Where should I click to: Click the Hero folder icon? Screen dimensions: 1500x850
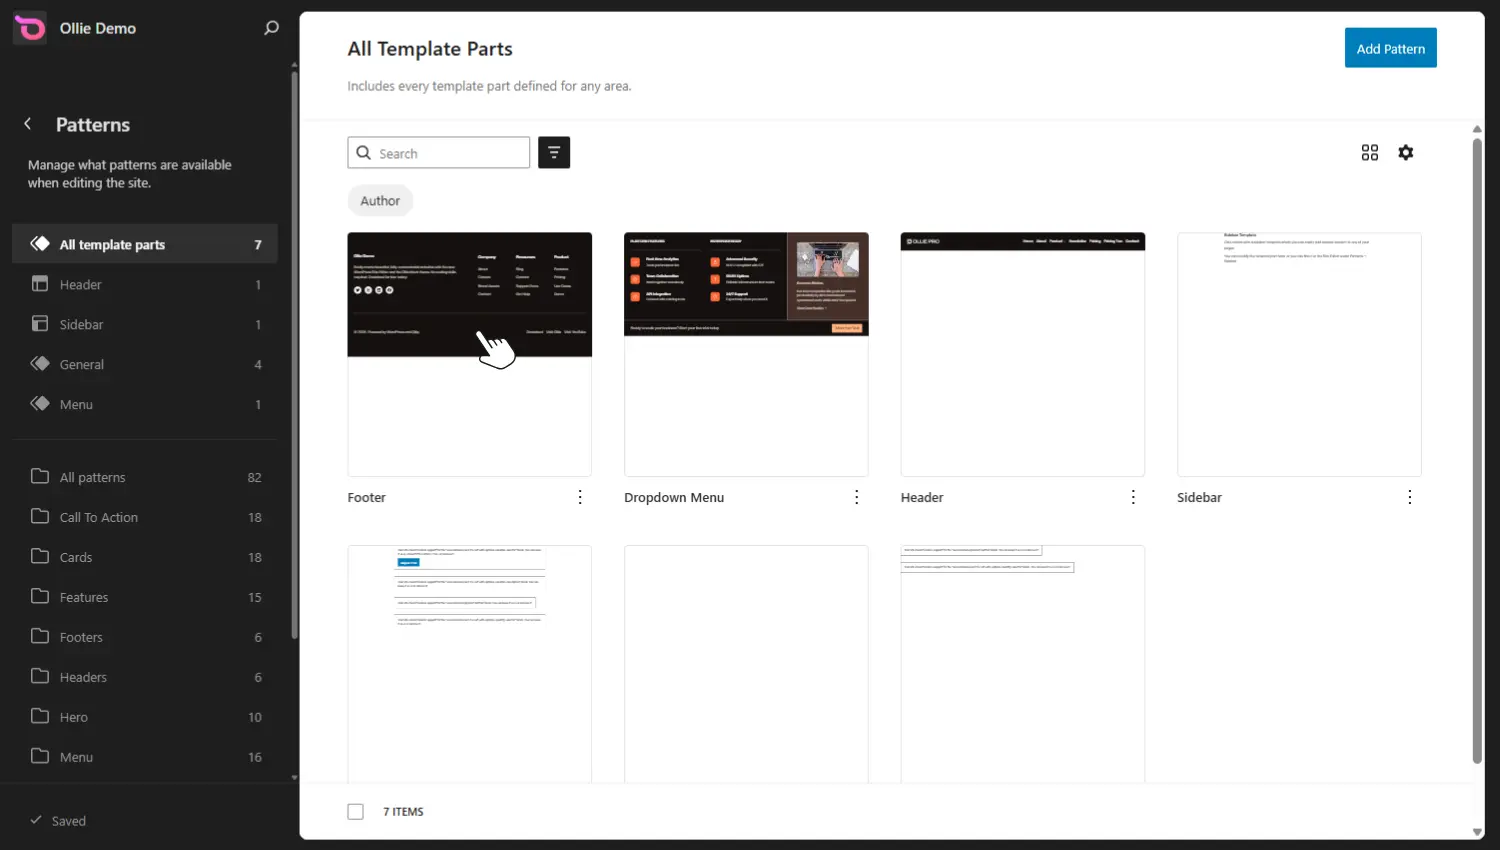point(40,716)
